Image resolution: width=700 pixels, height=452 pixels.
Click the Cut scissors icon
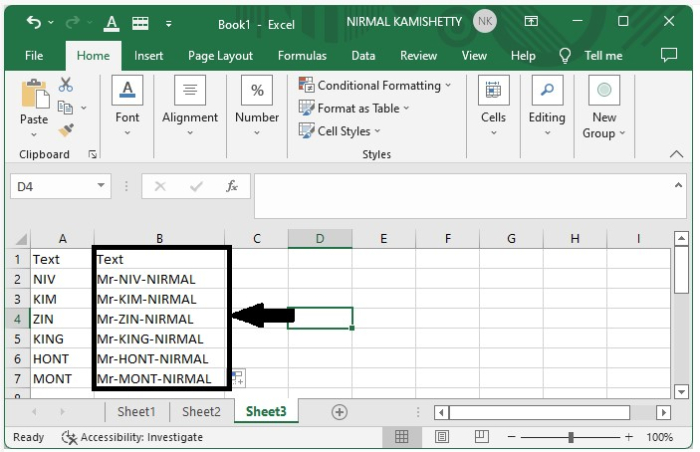click(x=66, y=84)
